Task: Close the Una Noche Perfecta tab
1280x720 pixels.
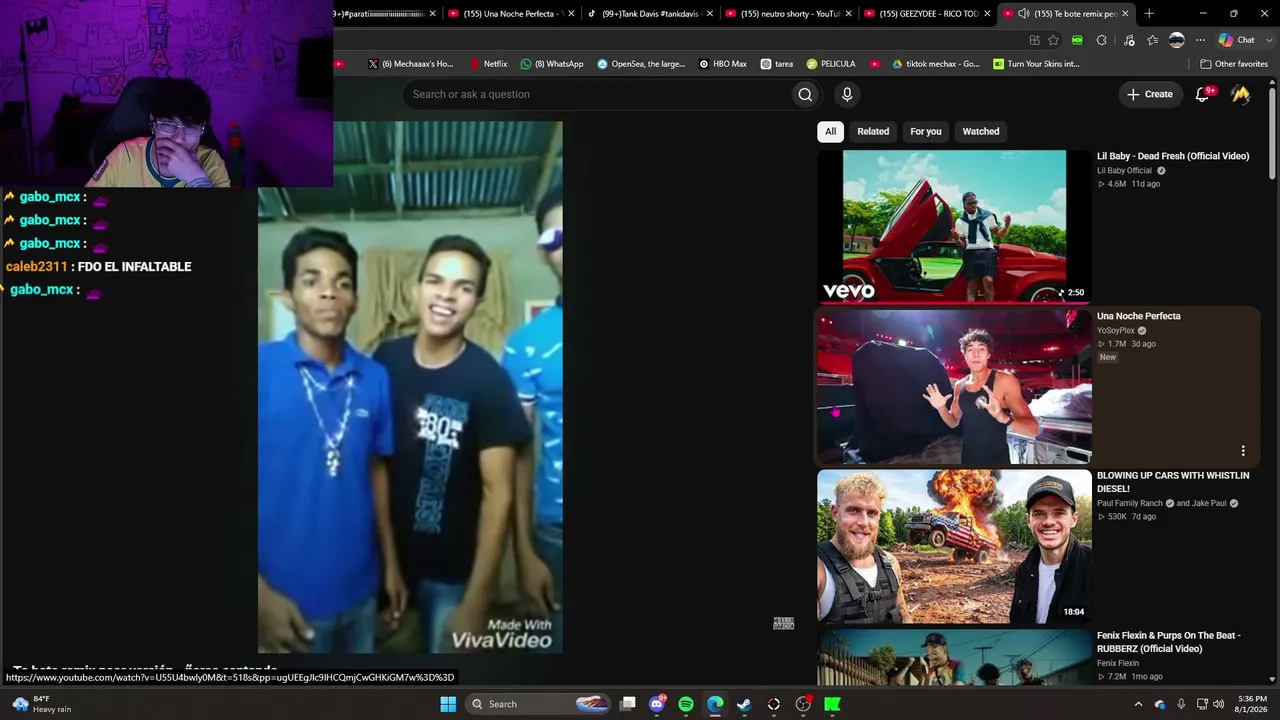Action: (x=571, y=13)
